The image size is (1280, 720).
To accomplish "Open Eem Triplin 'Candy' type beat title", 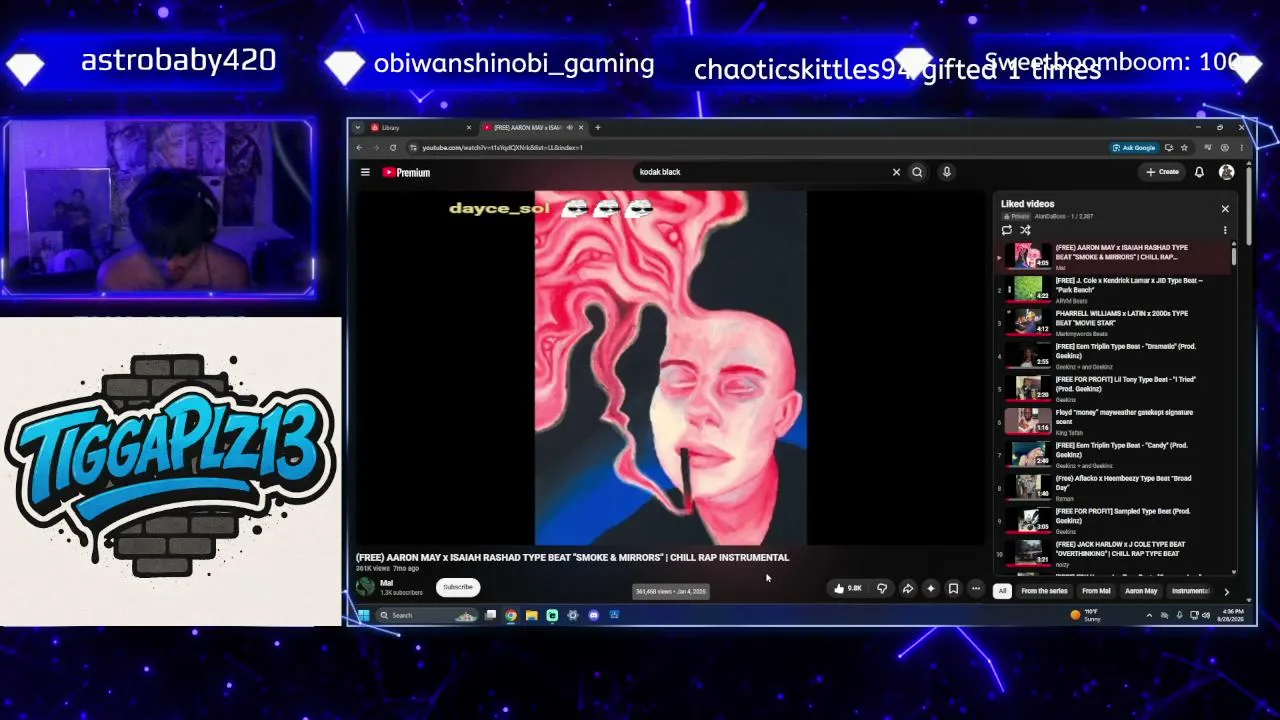I will click(x=1121, y=450).
